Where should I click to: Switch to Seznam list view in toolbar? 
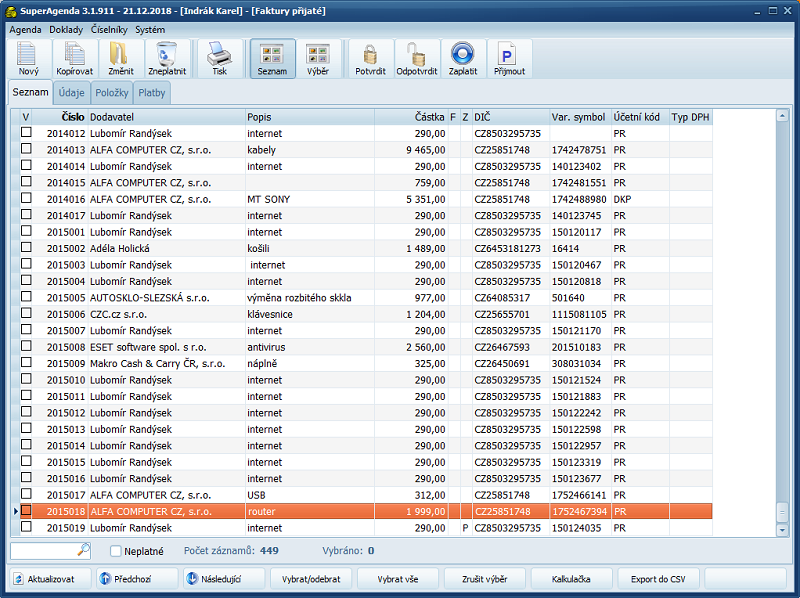click(x=272, y=59)
